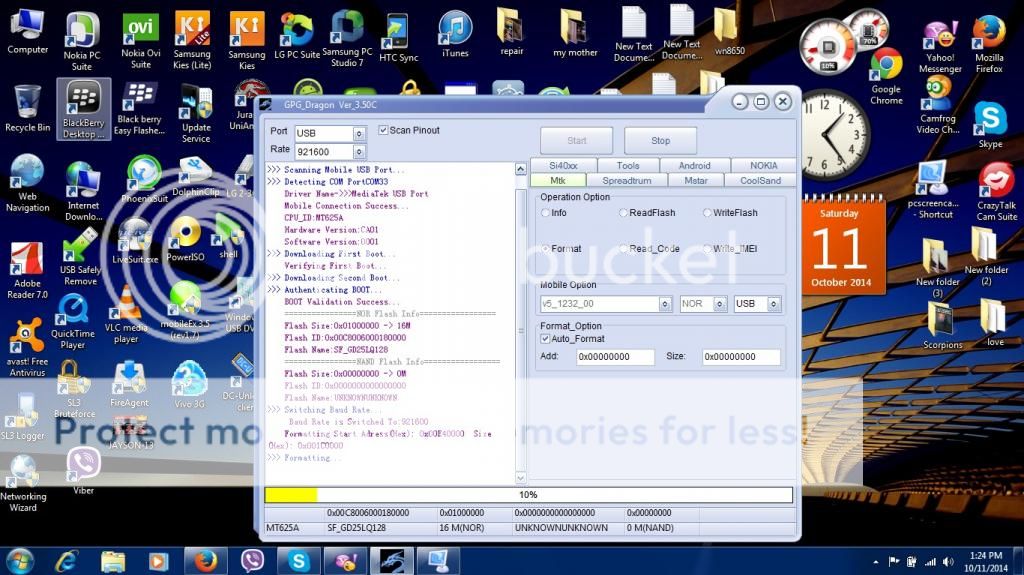This screenshot has height=575, width=1024.
Task: Disable the Auto_Format checkbox
Action: coord(546,339)
